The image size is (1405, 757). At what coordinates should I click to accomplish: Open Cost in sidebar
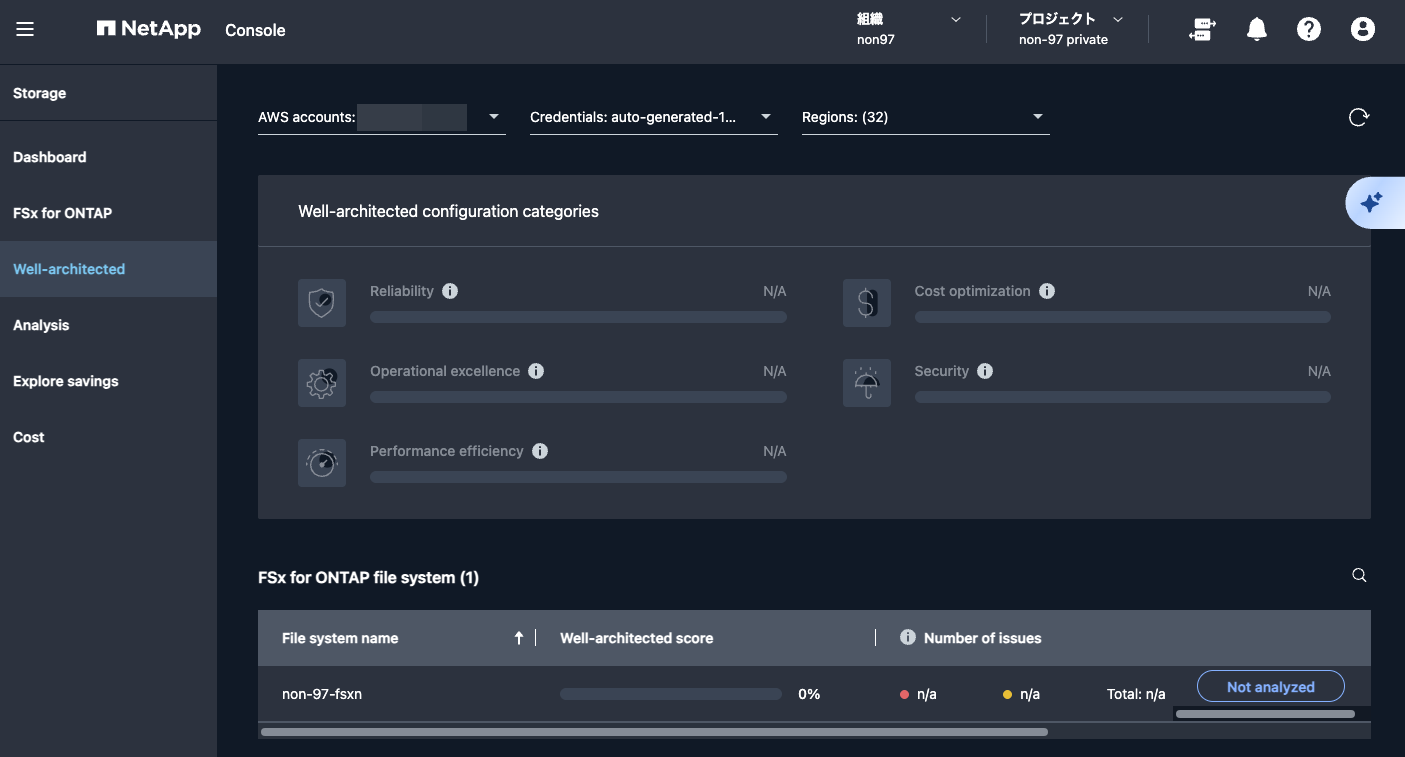[108, 437]
